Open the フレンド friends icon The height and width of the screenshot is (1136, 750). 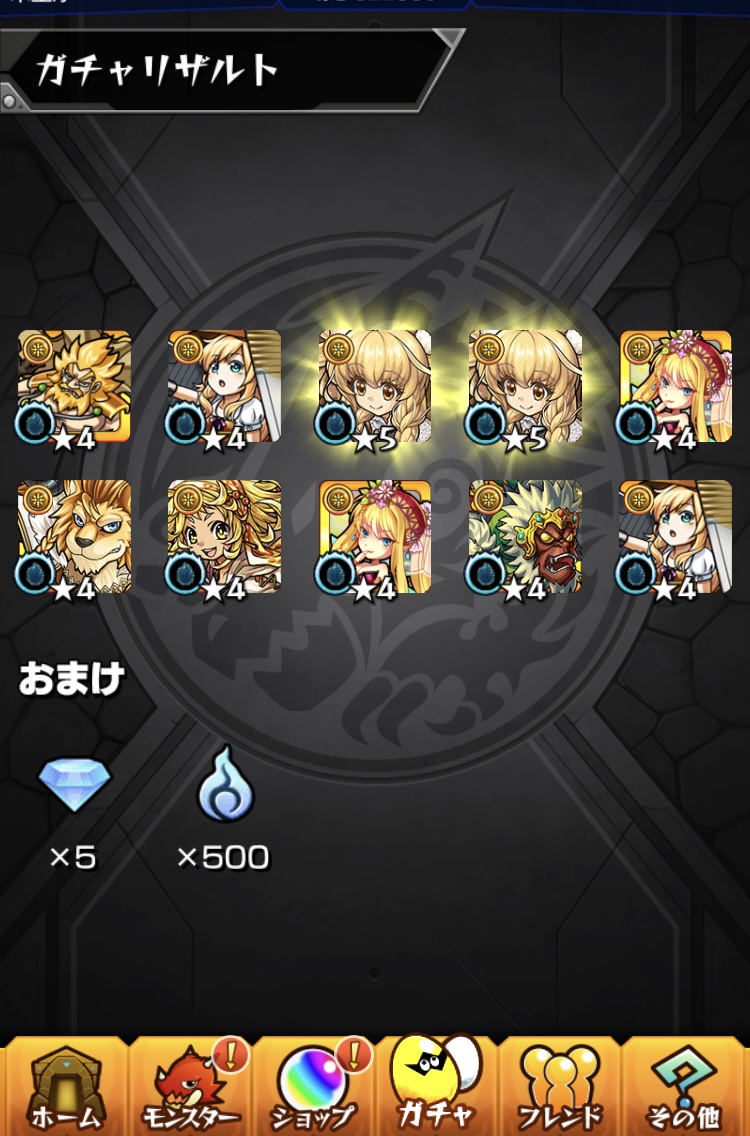tap(559, 1086)
